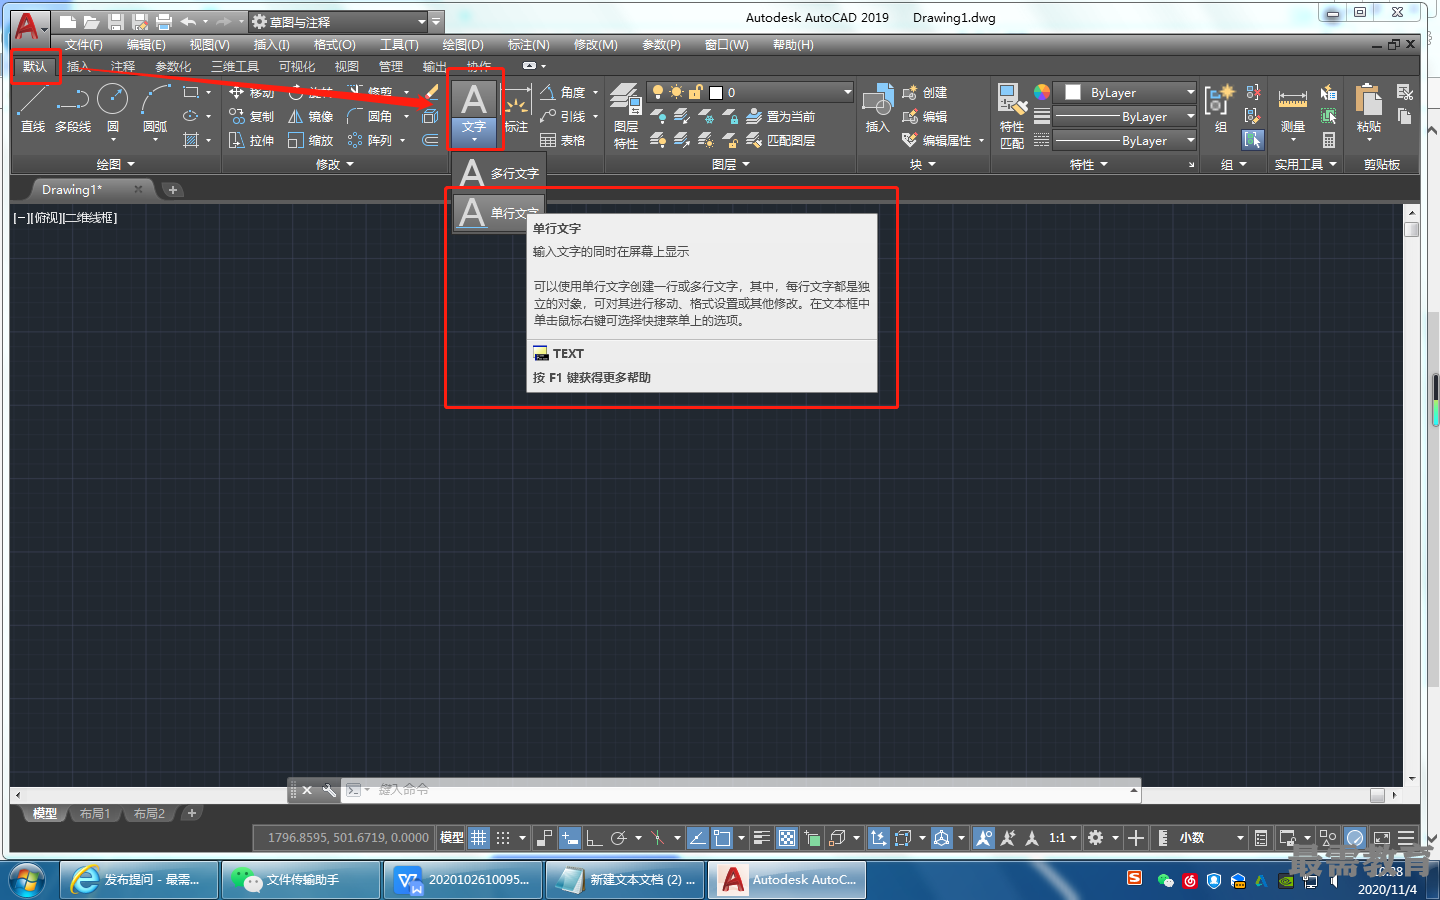The image size is (1440, 900).
Task: Expand the 特性 (Properties) panel
Action: click(1089, 164)
